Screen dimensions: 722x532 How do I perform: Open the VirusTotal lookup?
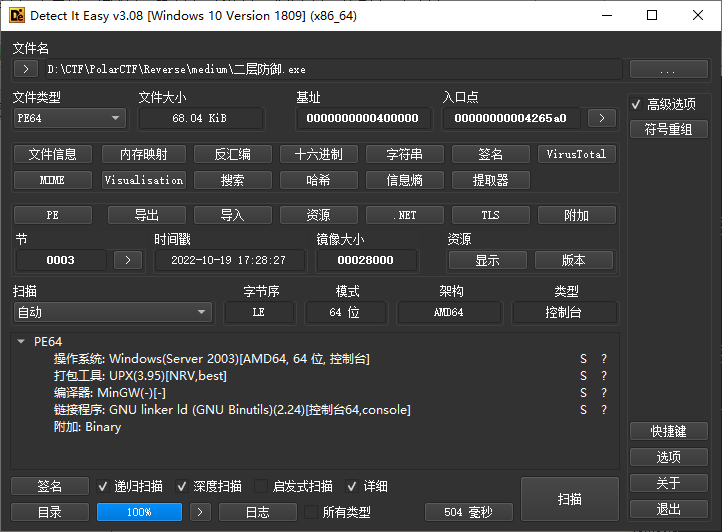click(576, 154)
